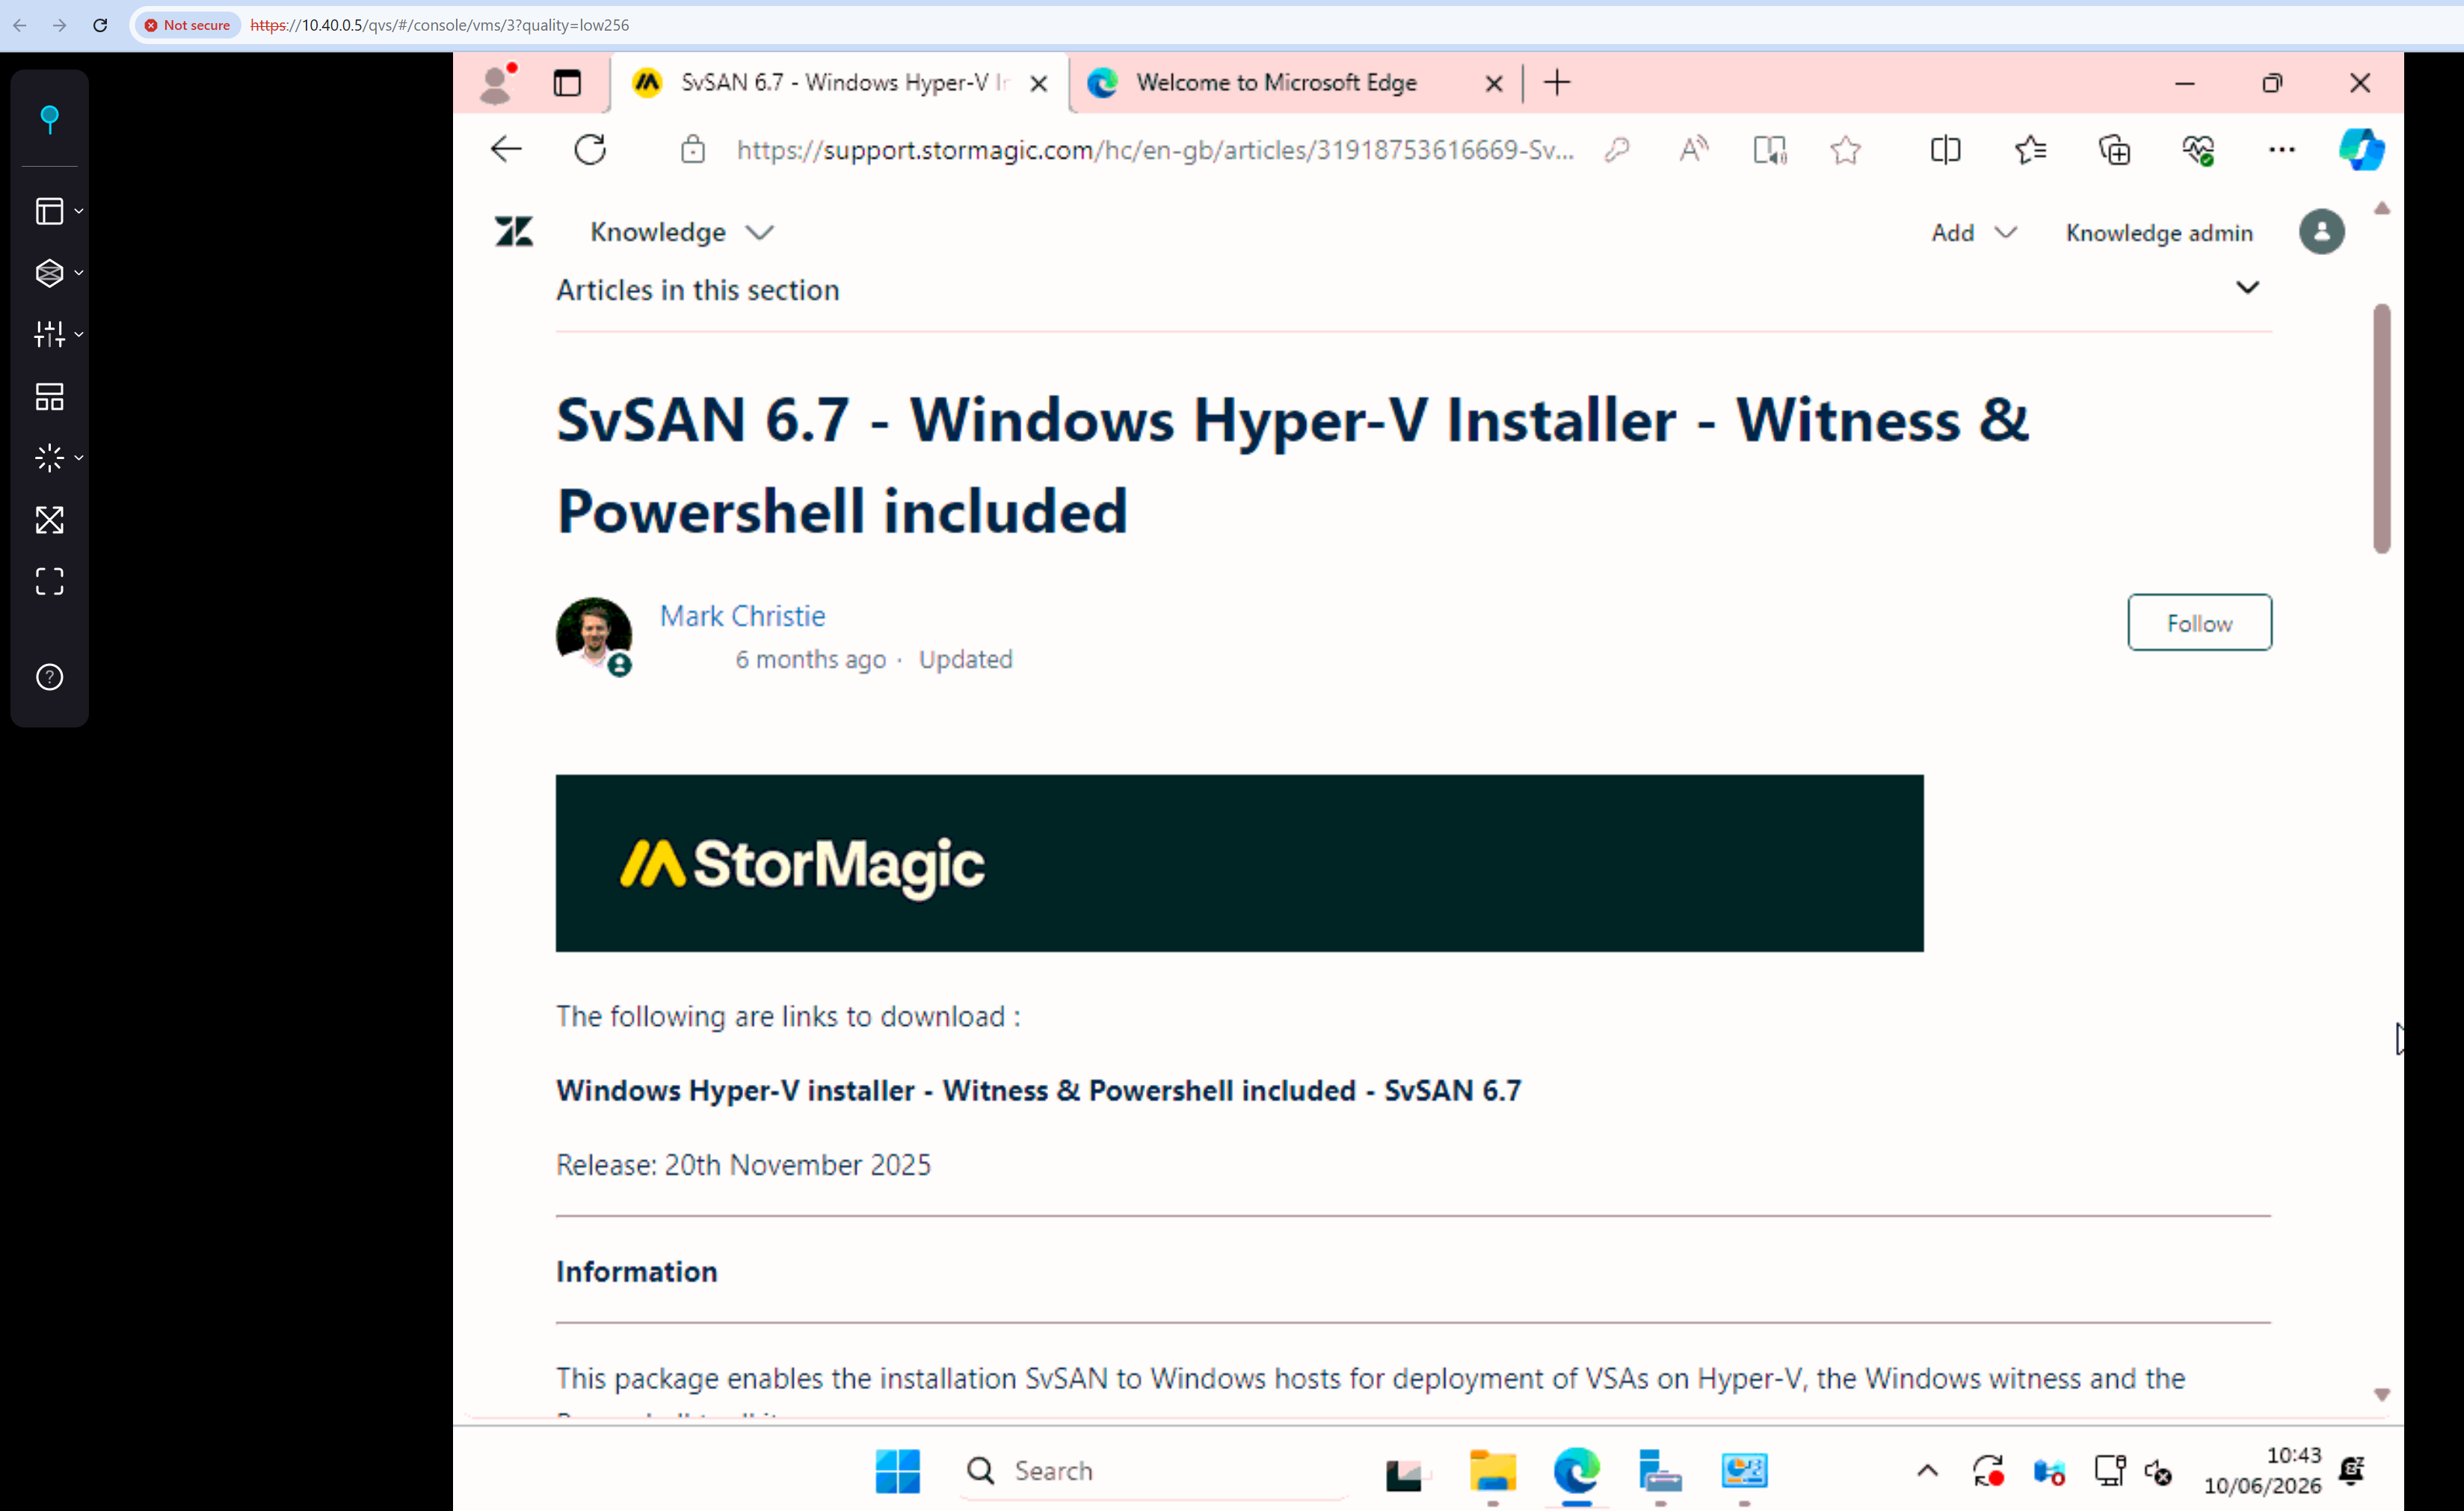Refresh the StorMagic support page in Edge

point(590,150)
